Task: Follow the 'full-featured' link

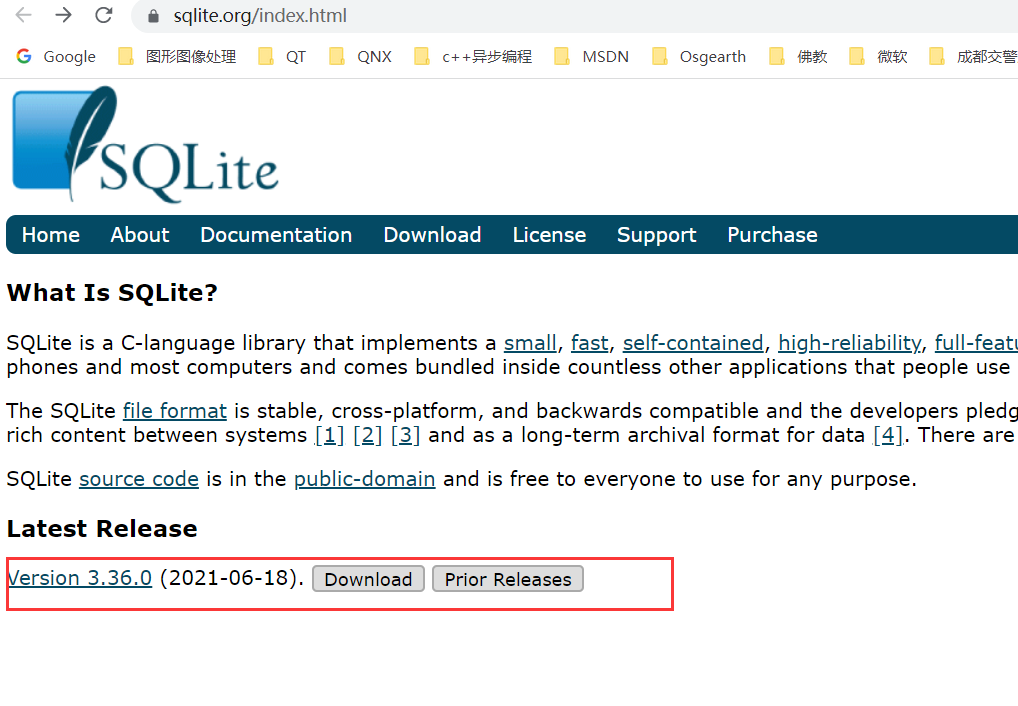Action: [x=976, y=343]
